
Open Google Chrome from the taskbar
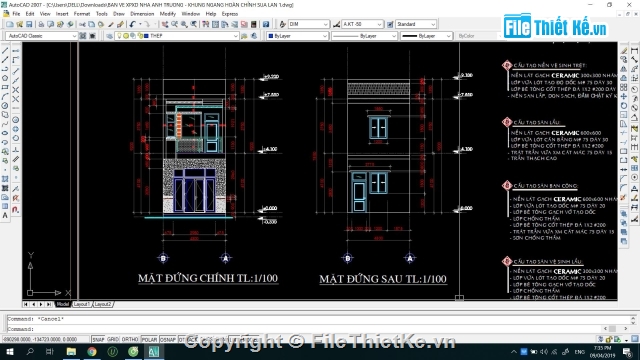point(92,351)
